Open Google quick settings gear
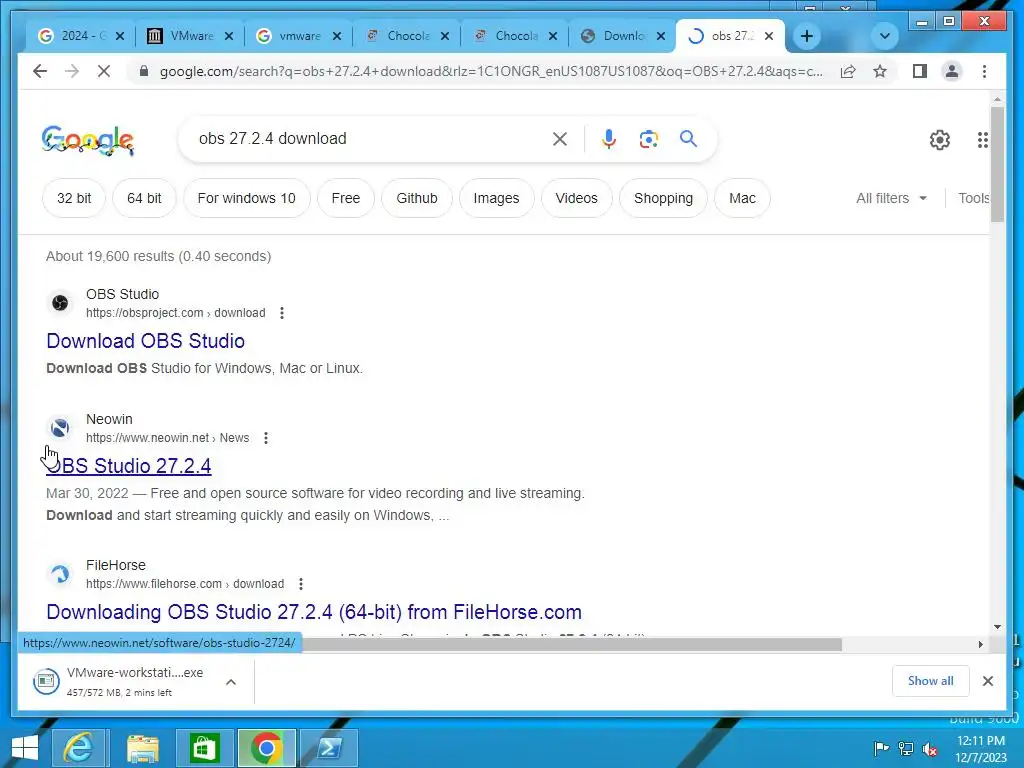This screenshot has width=1024, height=768. tap(939, 139)
